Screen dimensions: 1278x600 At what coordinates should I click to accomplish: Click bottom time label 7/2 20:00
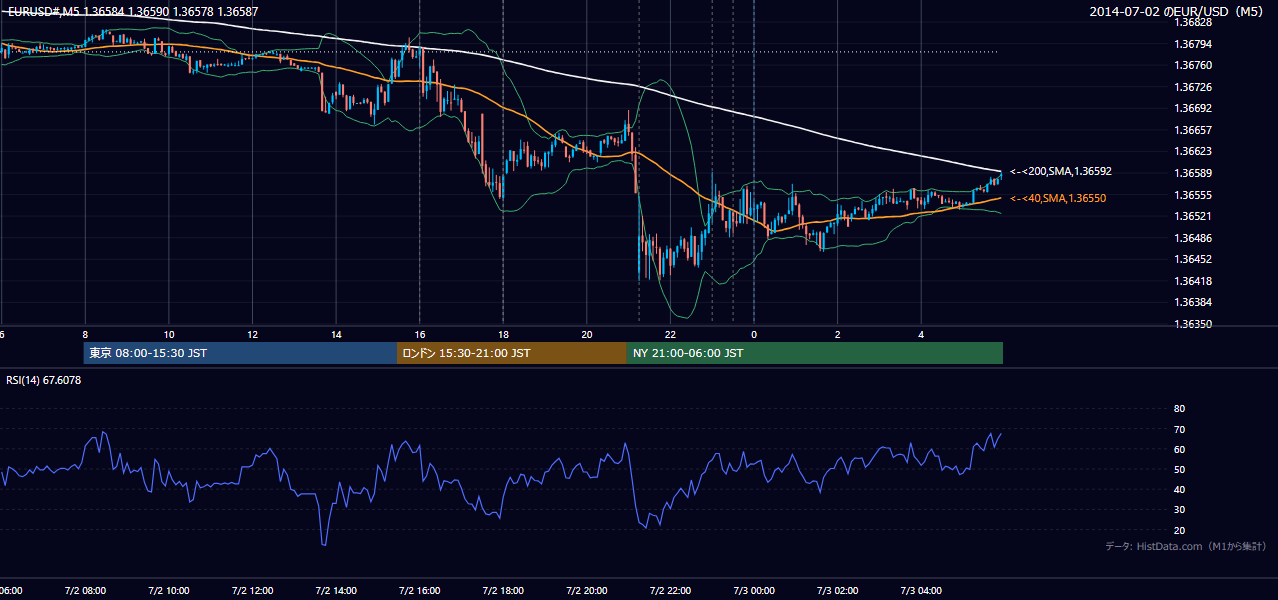click(586, 590)
